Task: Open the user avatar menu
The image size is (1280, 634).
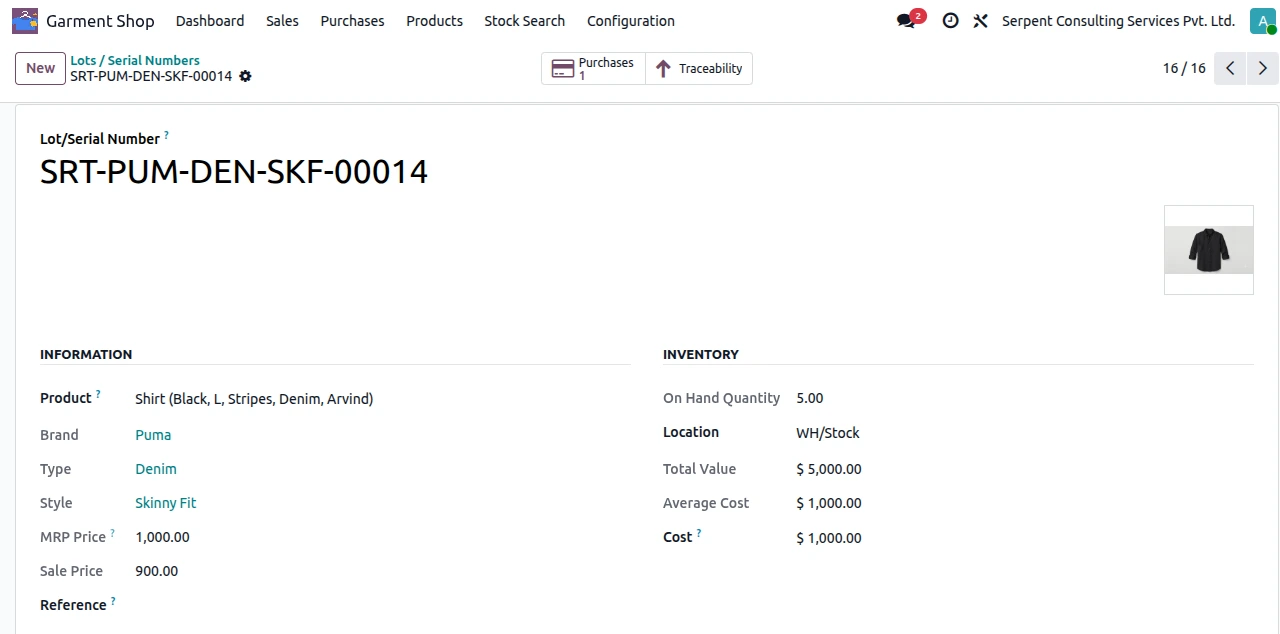Action: 1263,21
